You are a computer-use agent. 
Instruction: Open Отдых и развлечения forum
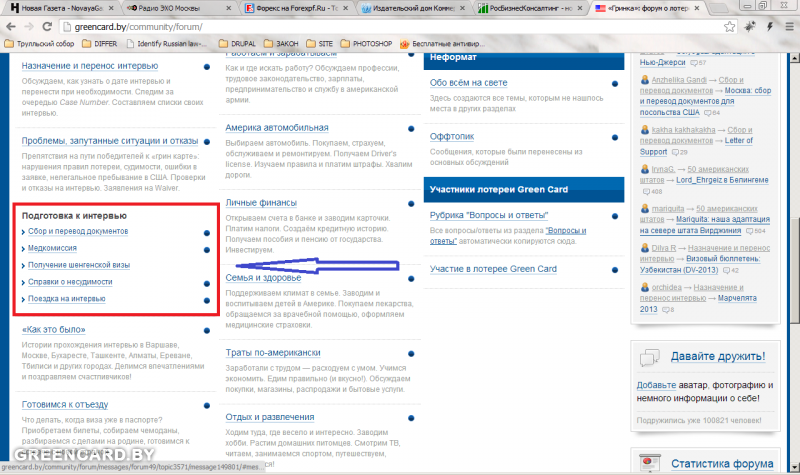point(270,417)
